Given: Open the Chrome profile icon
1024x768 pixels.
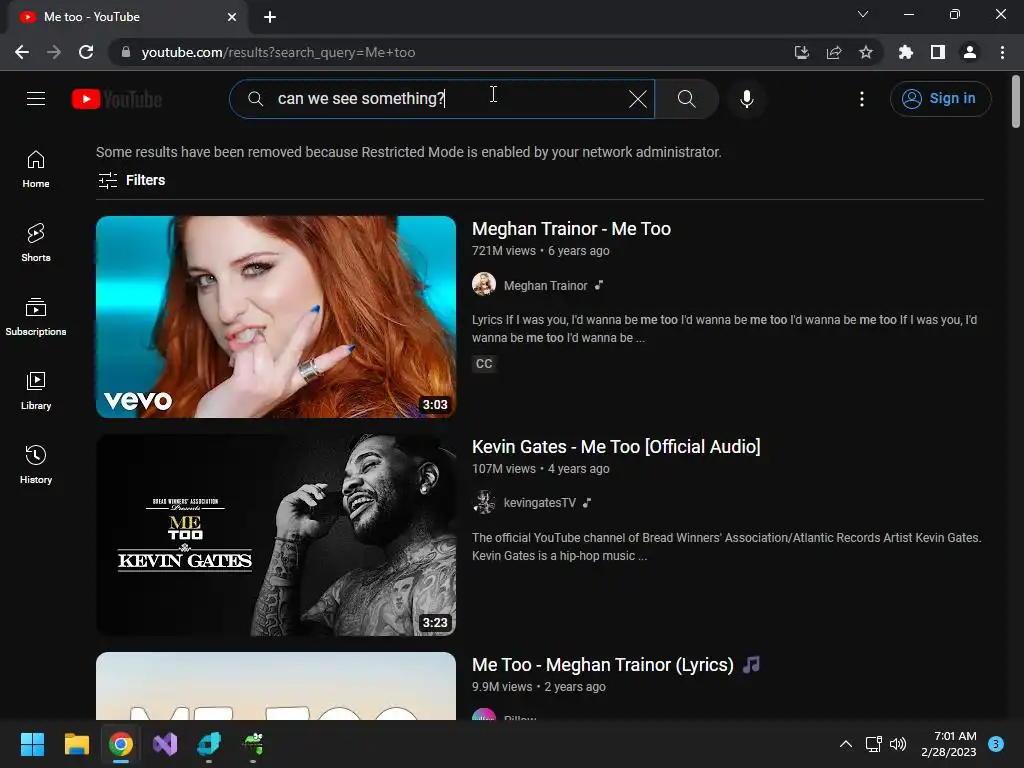Looking at the screenshot, I should [970, 52].
